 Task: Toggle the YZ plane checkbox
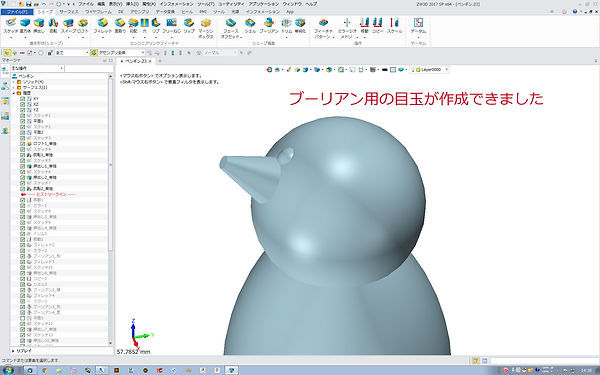23,110
